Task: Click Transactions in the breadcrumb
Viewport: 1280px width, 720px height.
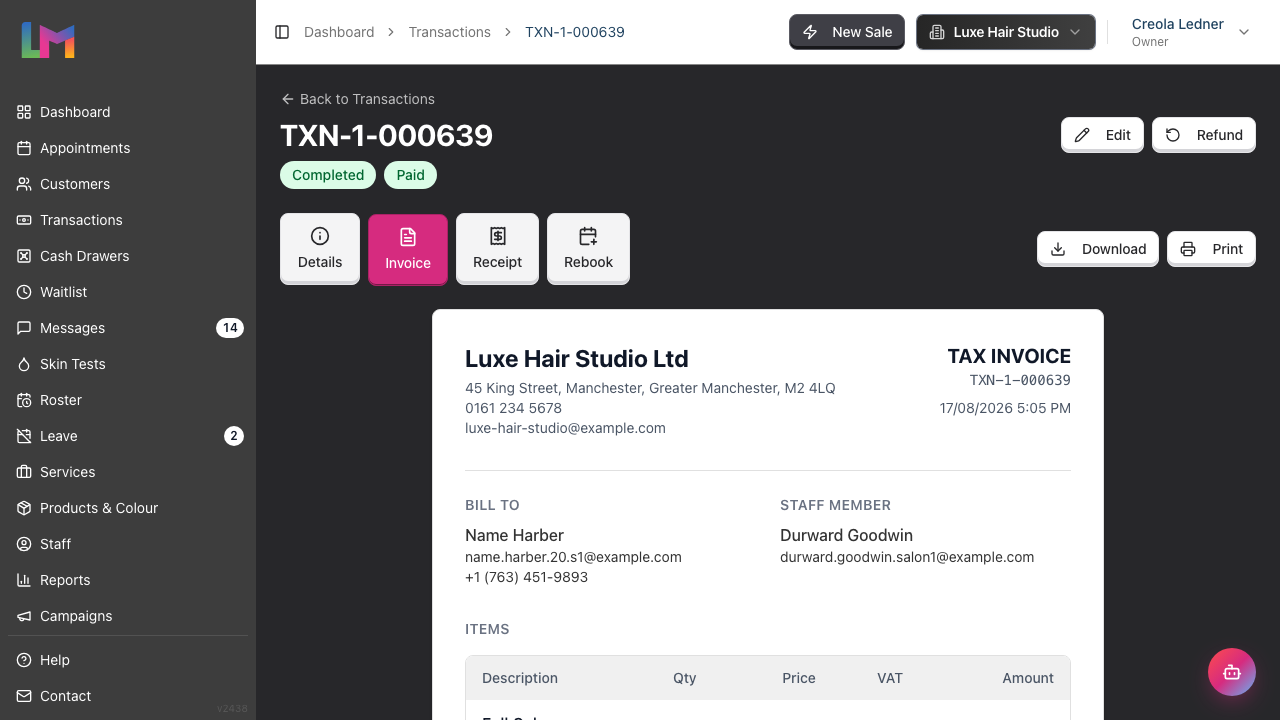Action: click(450, 32)
